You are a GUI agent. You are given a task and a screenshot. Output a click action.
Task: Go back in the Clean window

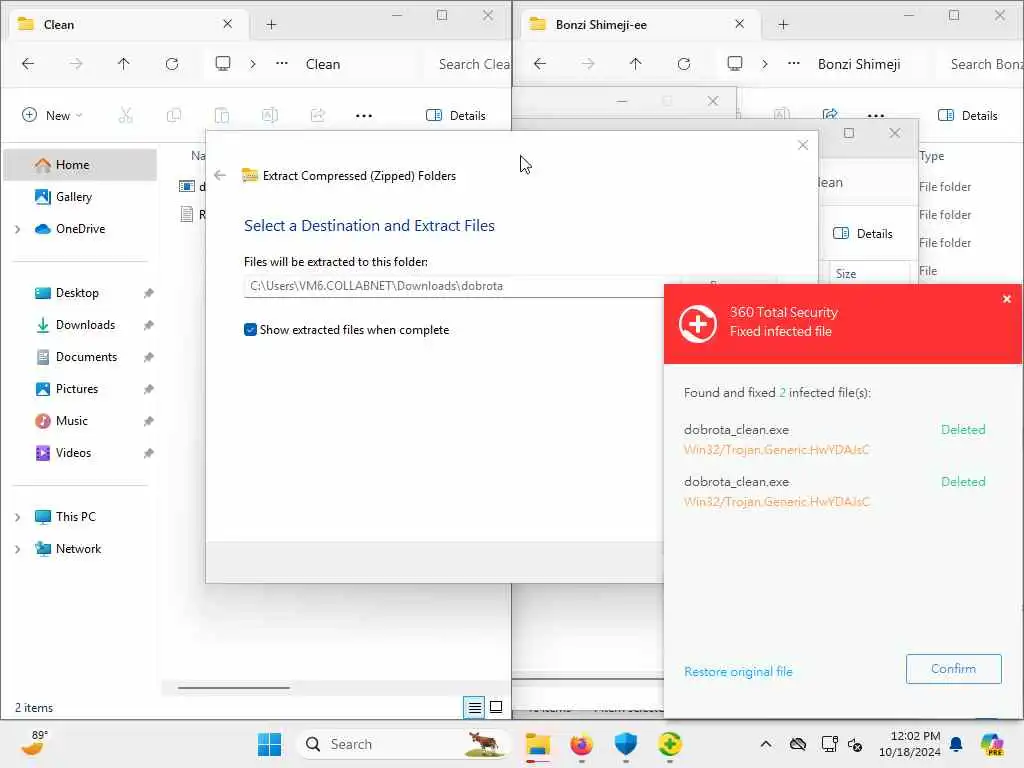click(28, 64)
